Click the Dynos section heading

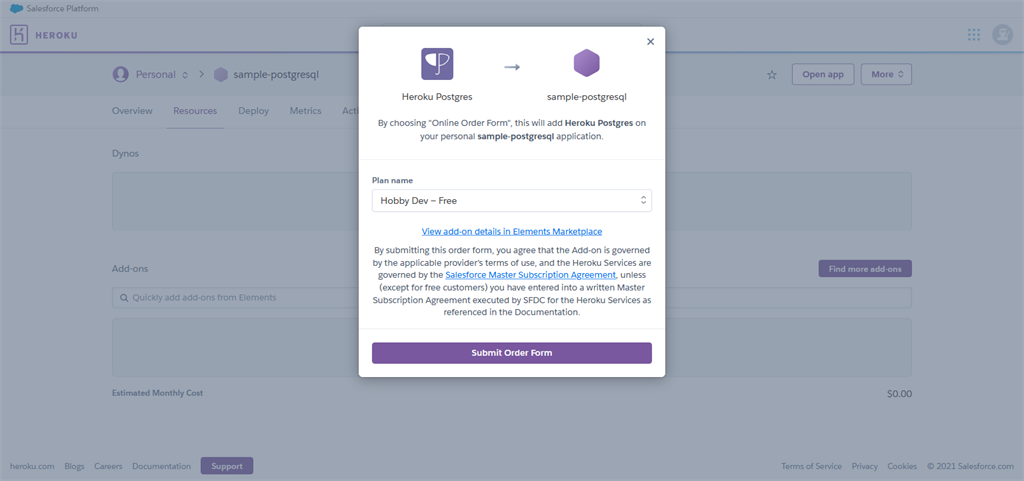coord(125,153)
